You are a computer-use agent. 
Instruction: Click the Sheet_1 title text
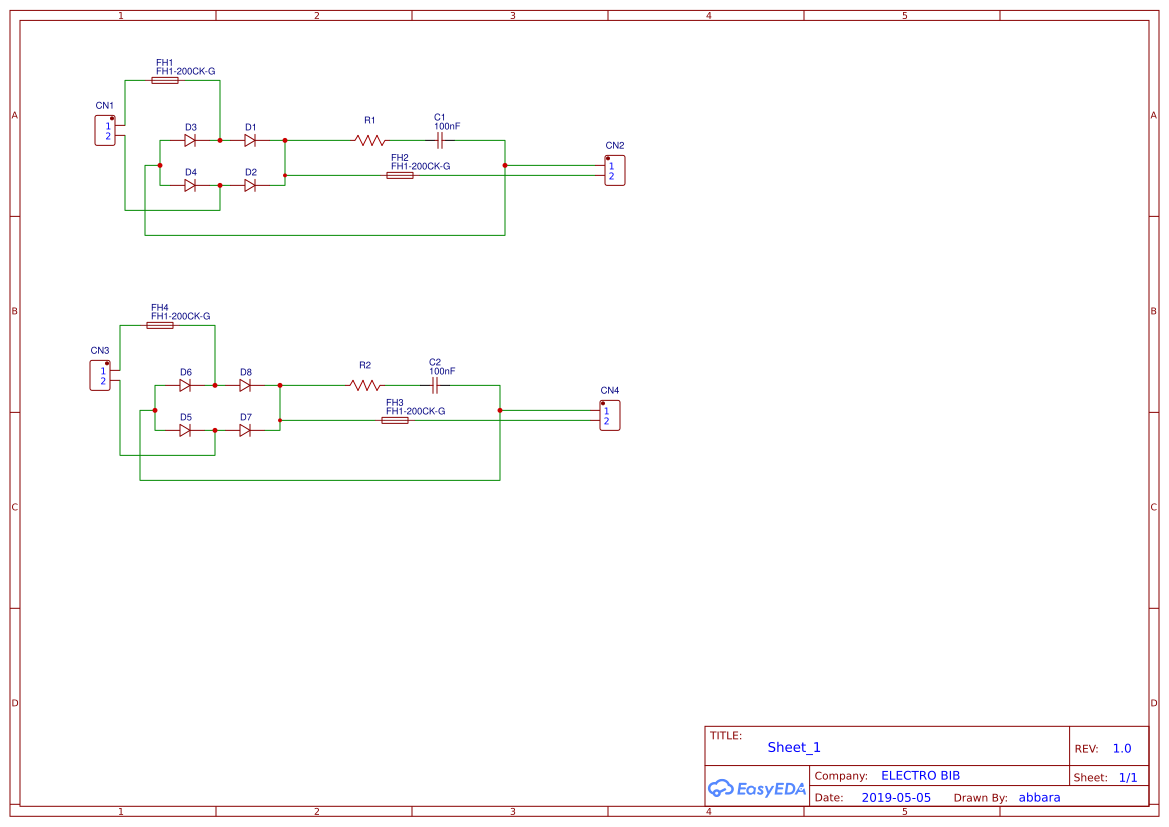[x=794, y=747]
